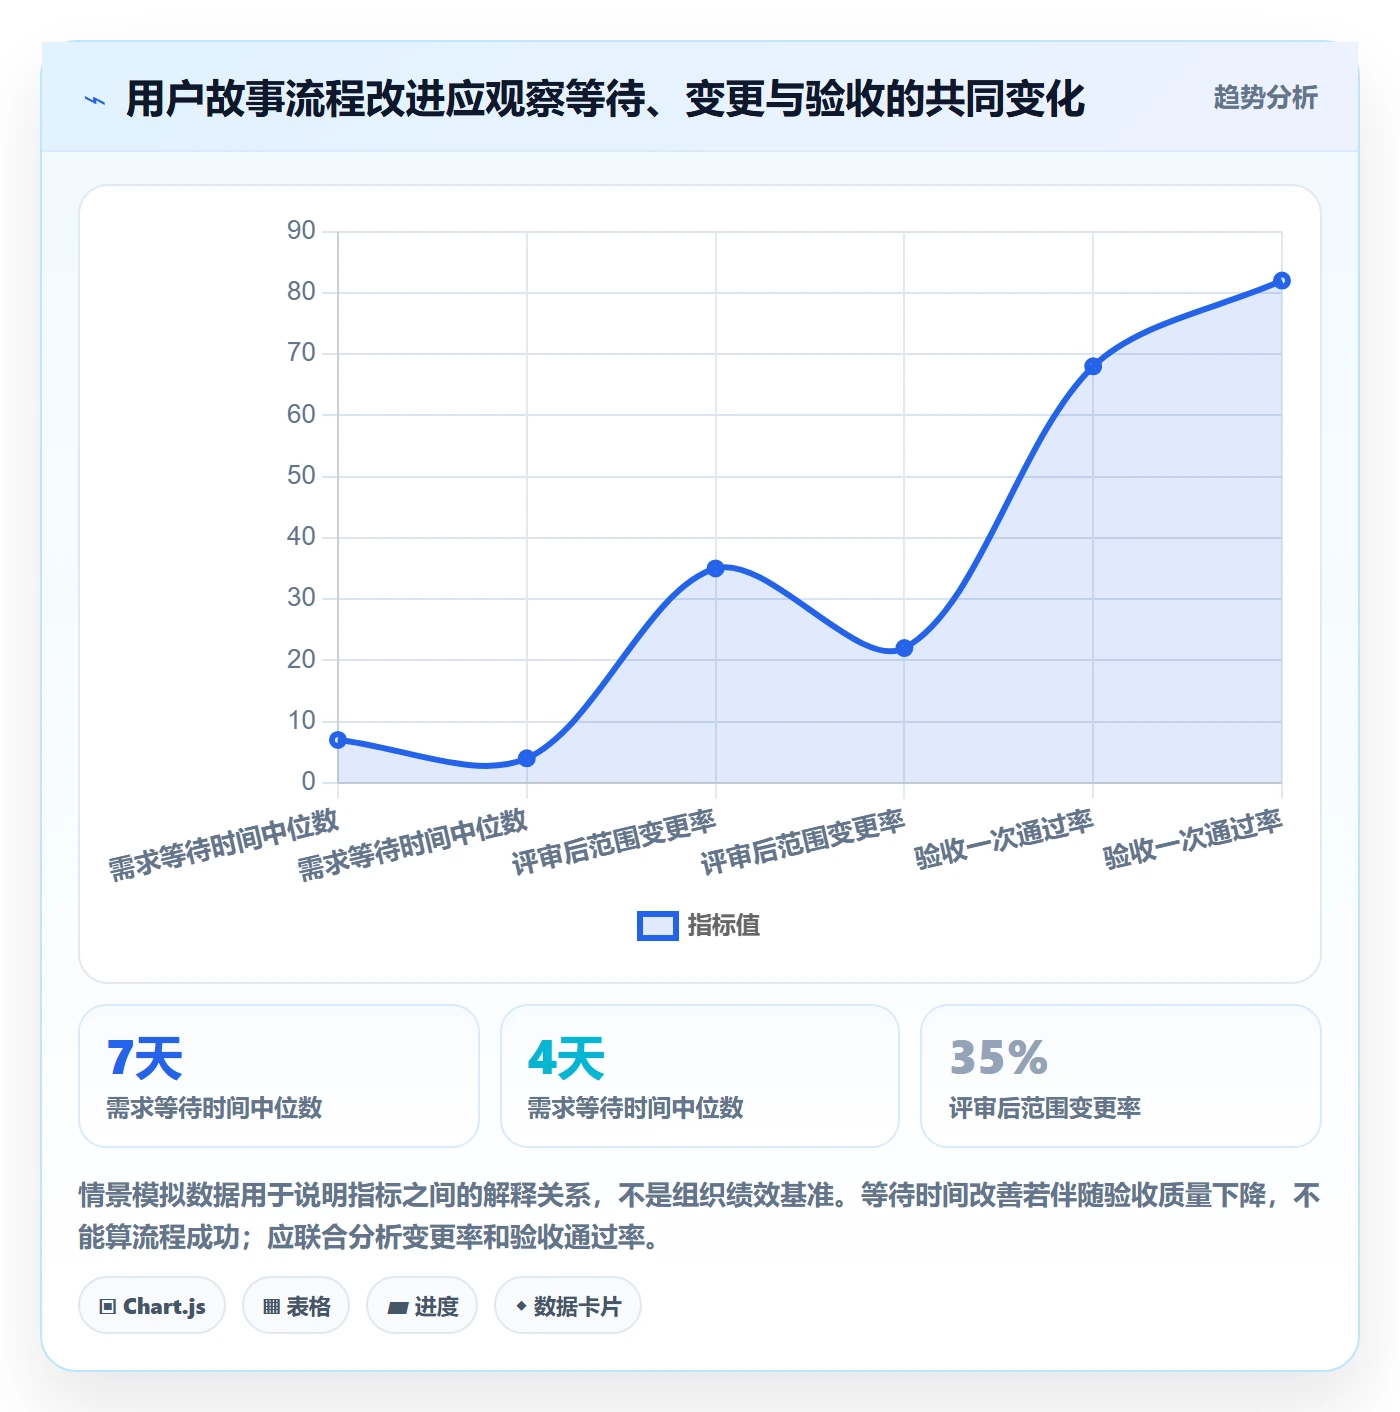Click the lightning bolt icon beside the title
The height and width of the screenshot is (1412, 1400).
coord(95,100)
